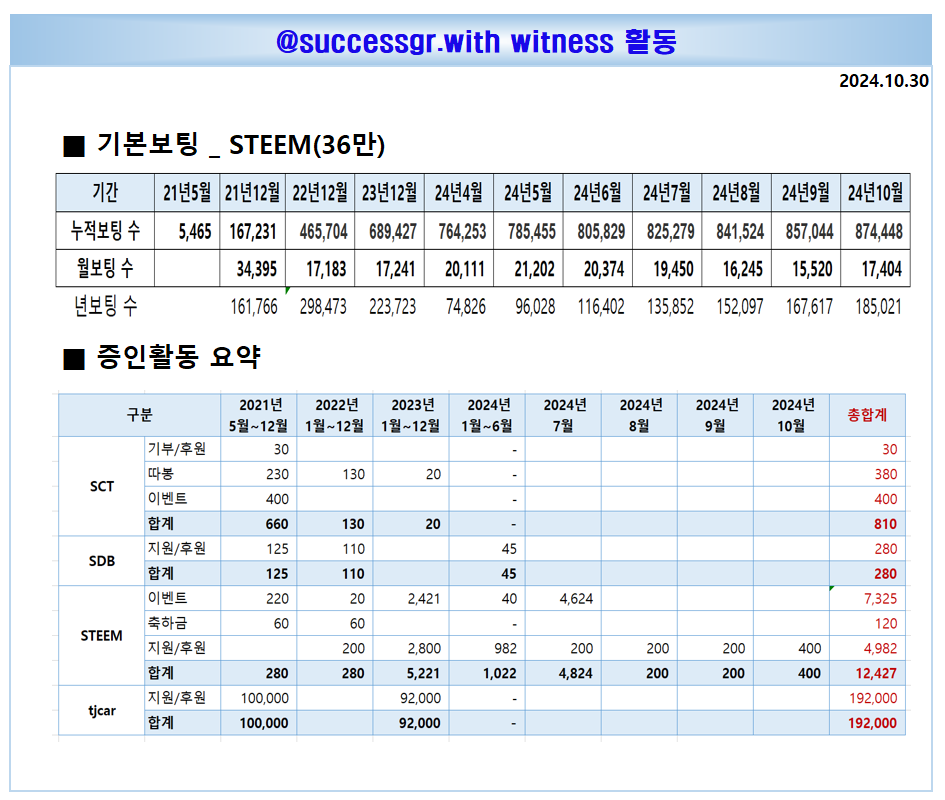Viewport: 945px width, 800px height.
Task: Click the 'tjcar' group label
Action: click(x=102, y=710)
